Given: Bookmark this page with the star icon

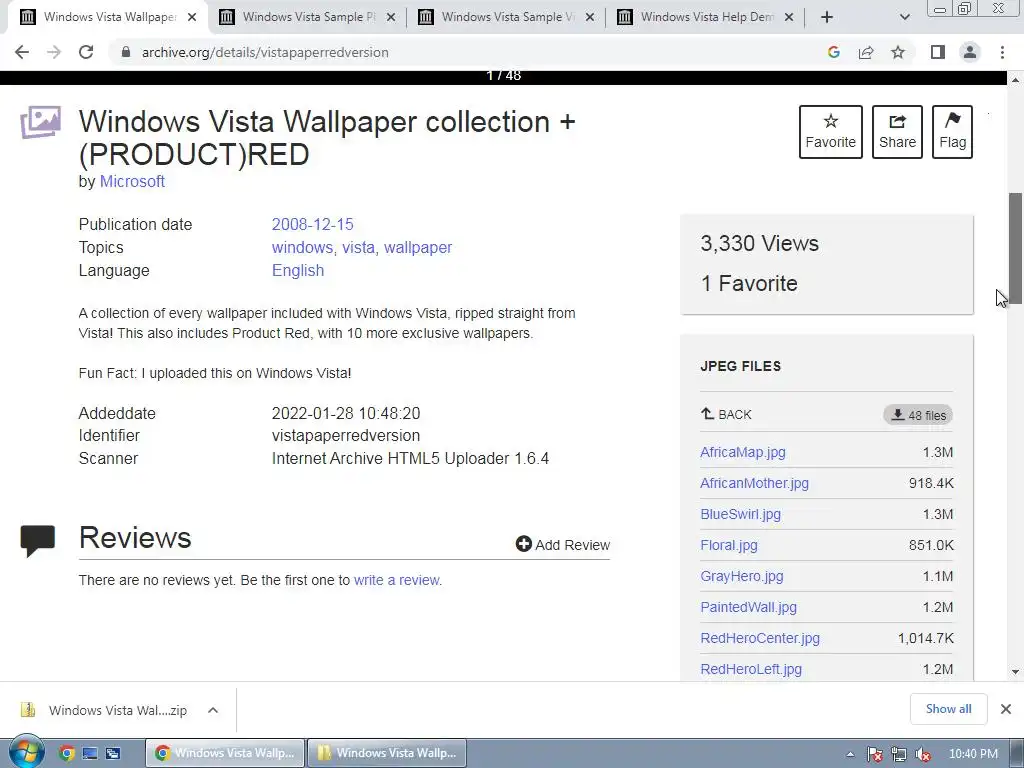Looking at the screenshot, I should coord(898,52).
